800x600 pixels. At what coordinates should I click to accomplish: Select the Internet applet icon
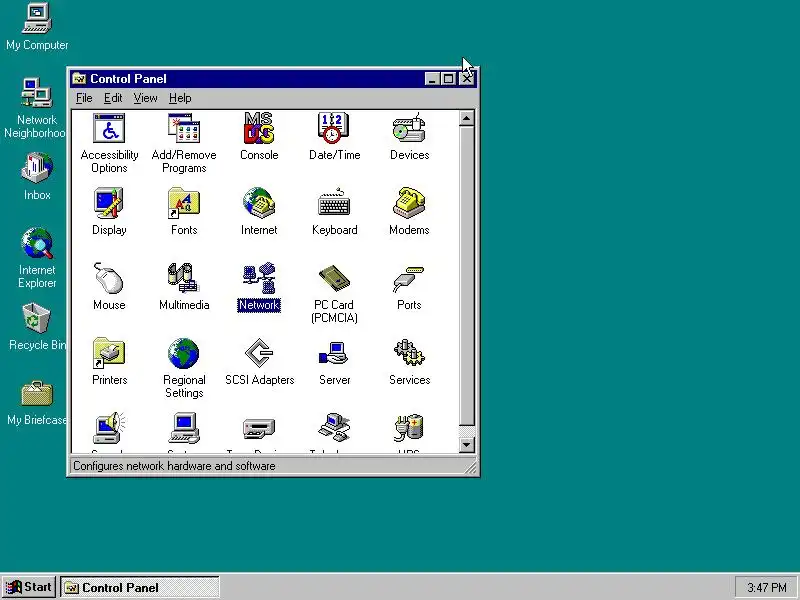[x=259, y=203]
